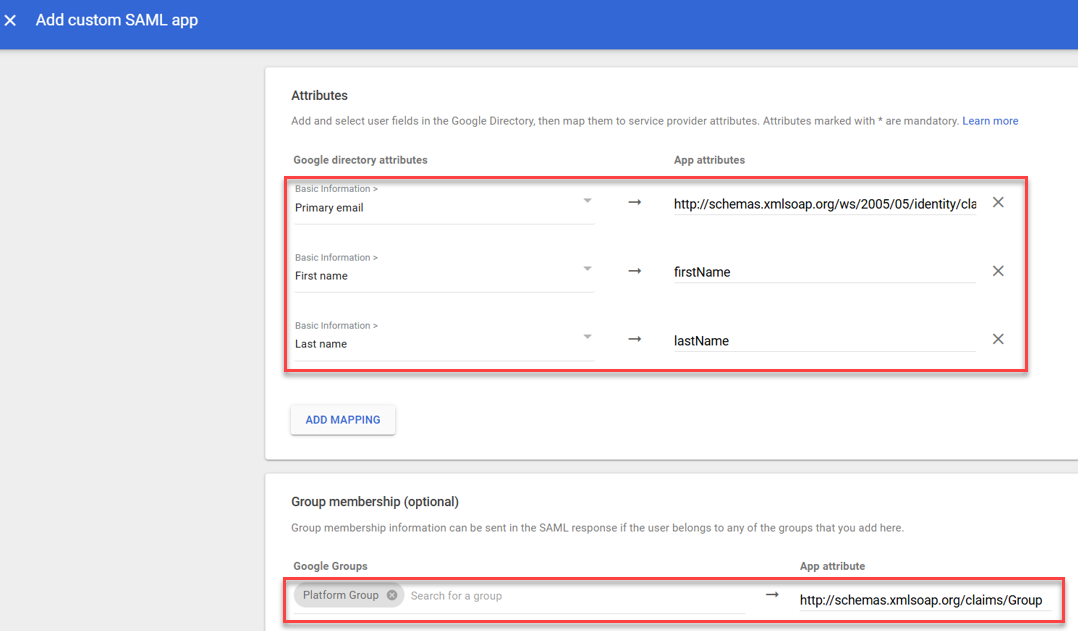
Task: Open the Learn more link
Action: point(989,121)
